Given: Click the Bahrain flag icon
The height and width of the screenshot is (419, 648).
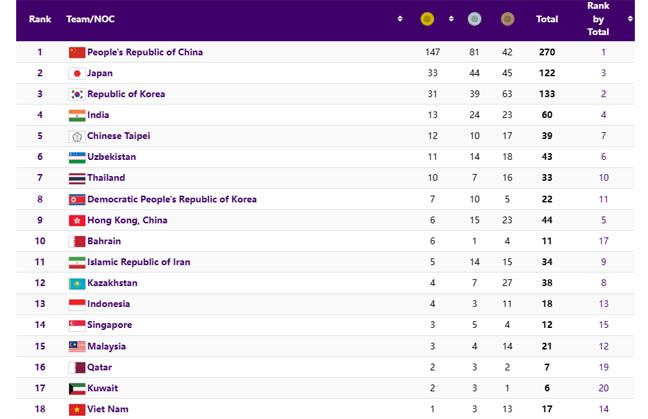Looking at the screenshot, I should coord(76,241).
